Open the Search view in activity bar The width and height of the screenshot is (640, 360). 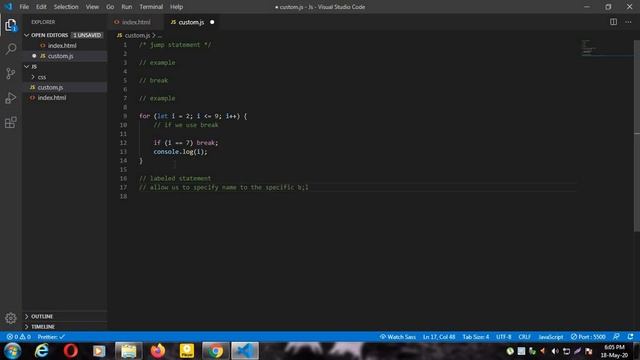coord(11,49)
